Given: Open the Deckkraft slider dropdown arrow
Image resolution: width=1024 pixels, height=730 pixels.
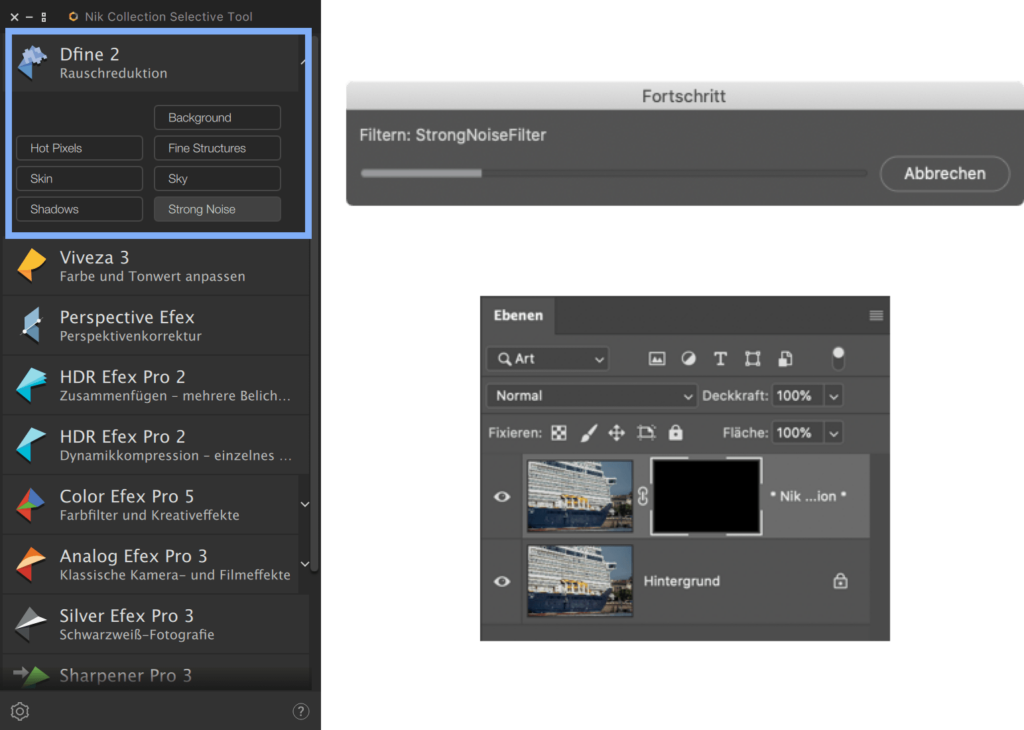Looking at the screenshot, I should point(833,396).
